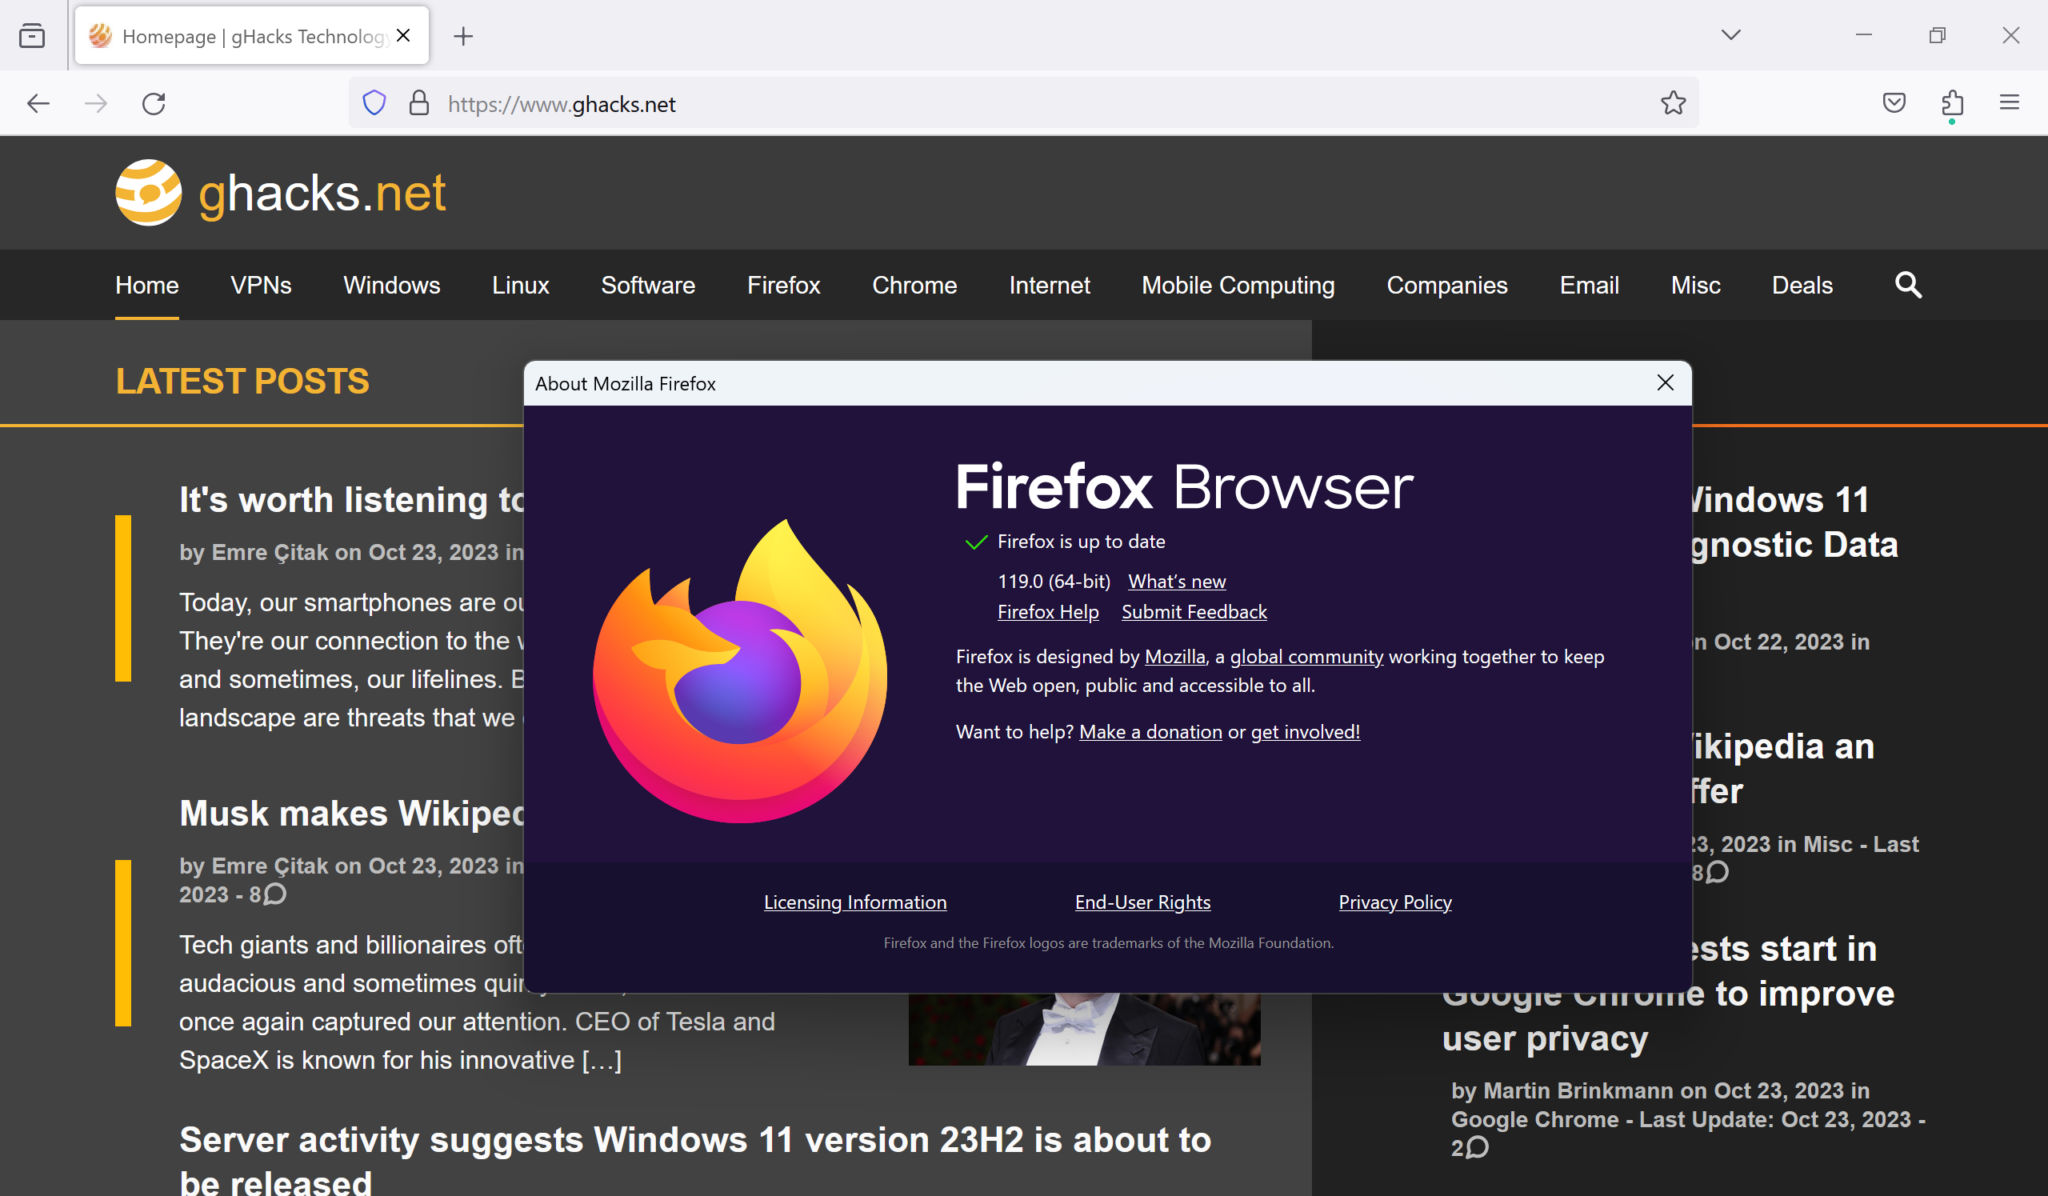Screen dimensions: 2048x1196
Task: Open the extensions panel puzzle icon
Action: coord(1951,102)
